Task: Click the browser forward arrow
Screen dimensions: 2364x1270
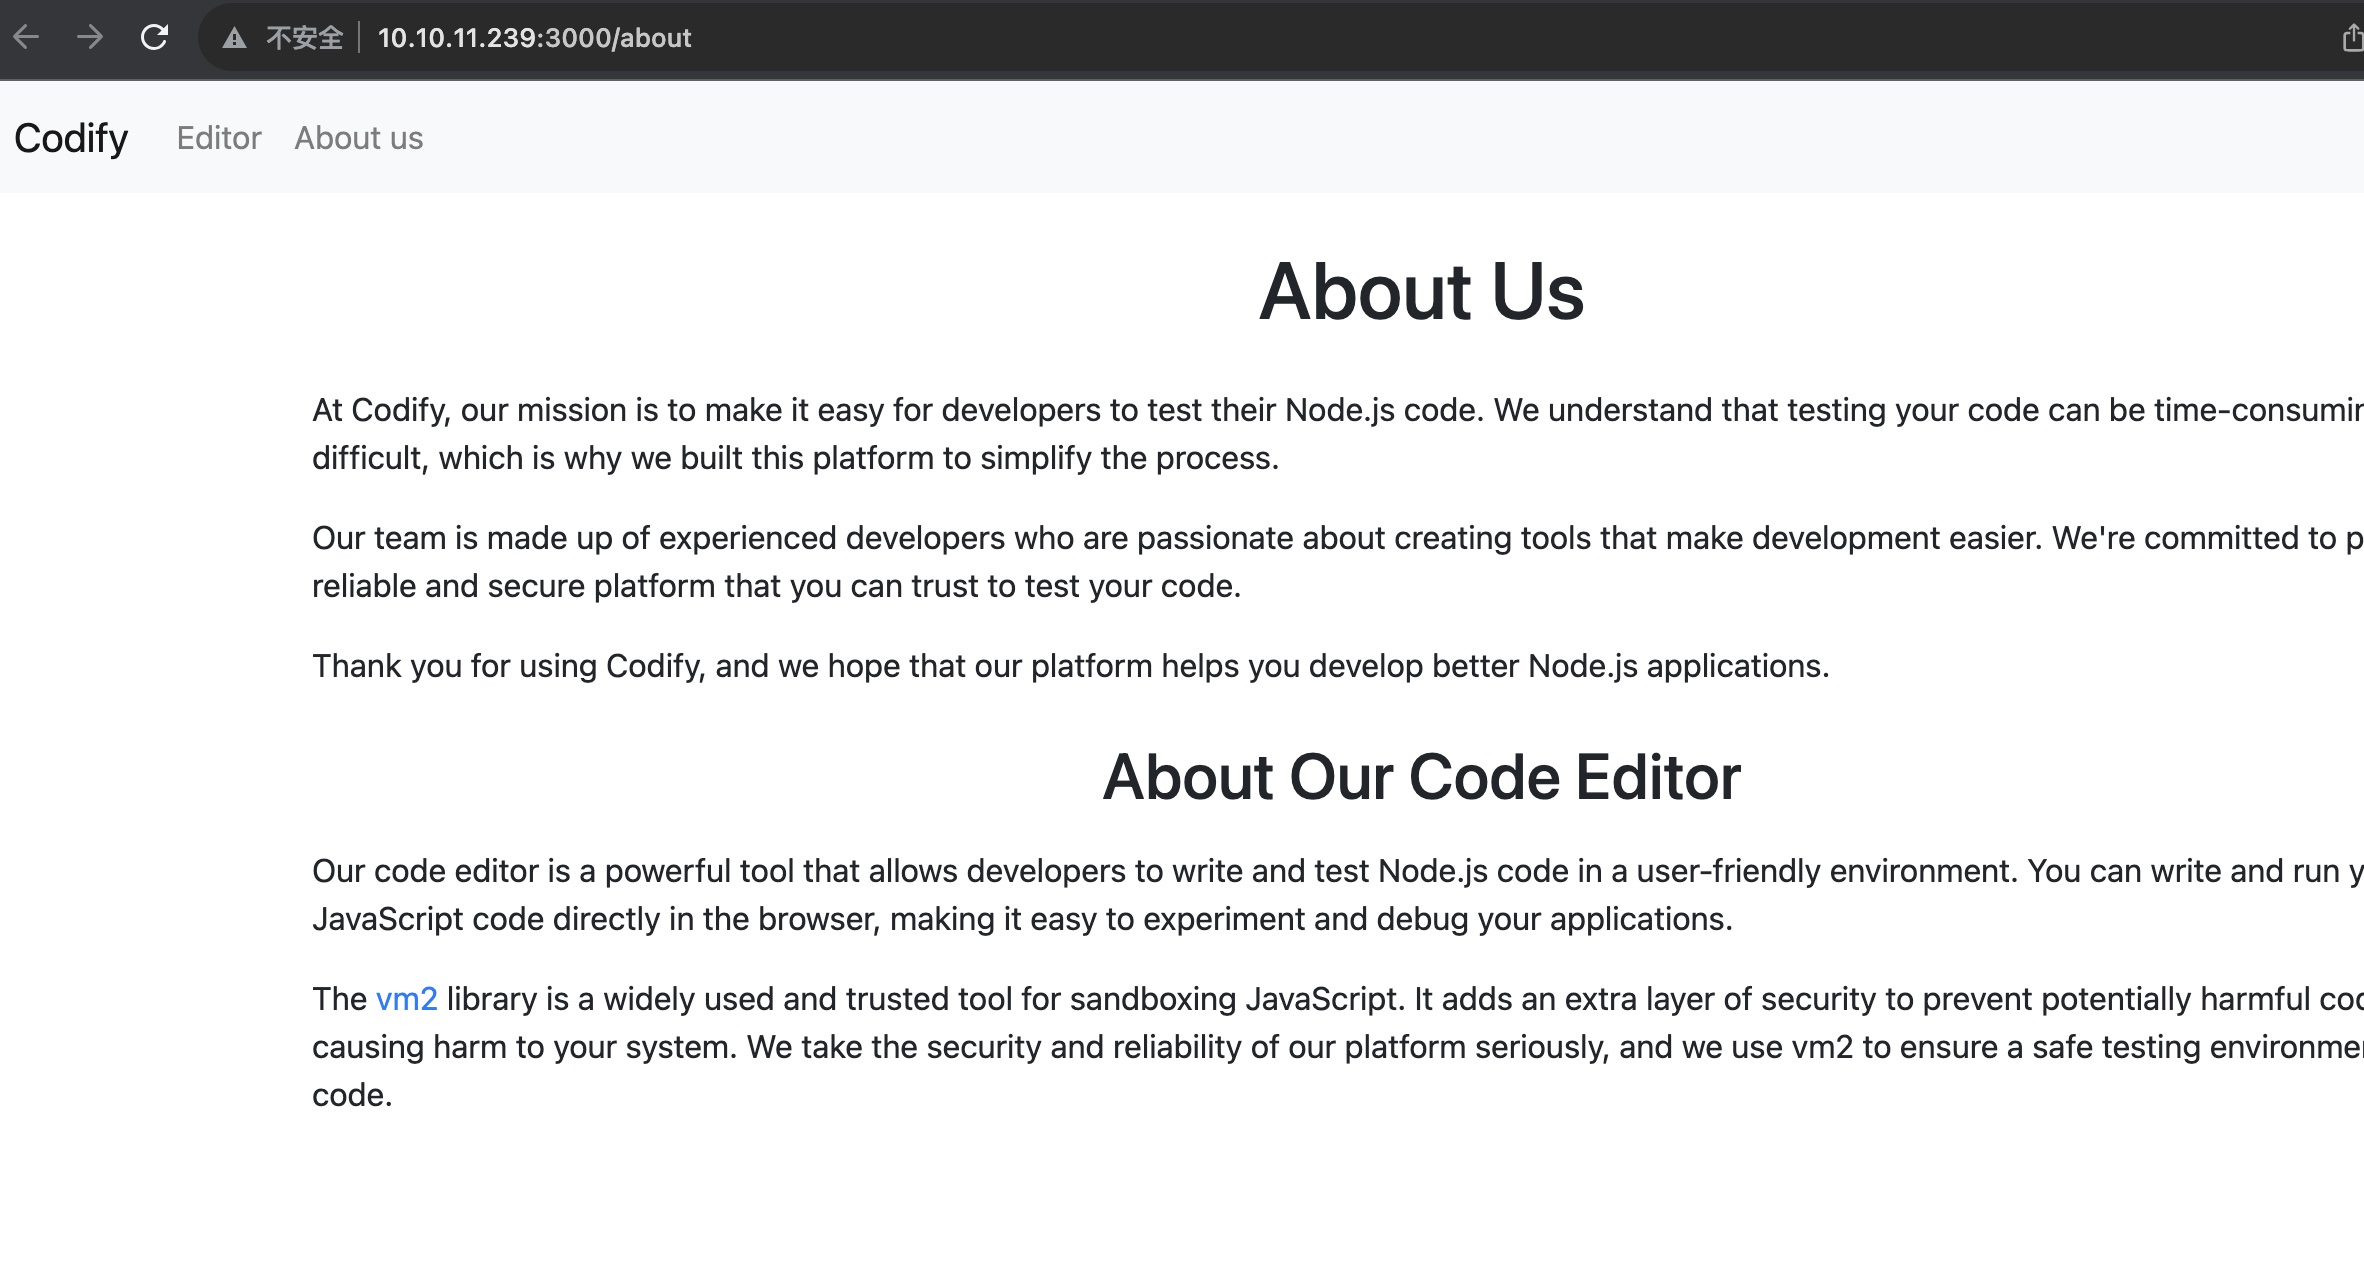Action: tap(90, 38)
